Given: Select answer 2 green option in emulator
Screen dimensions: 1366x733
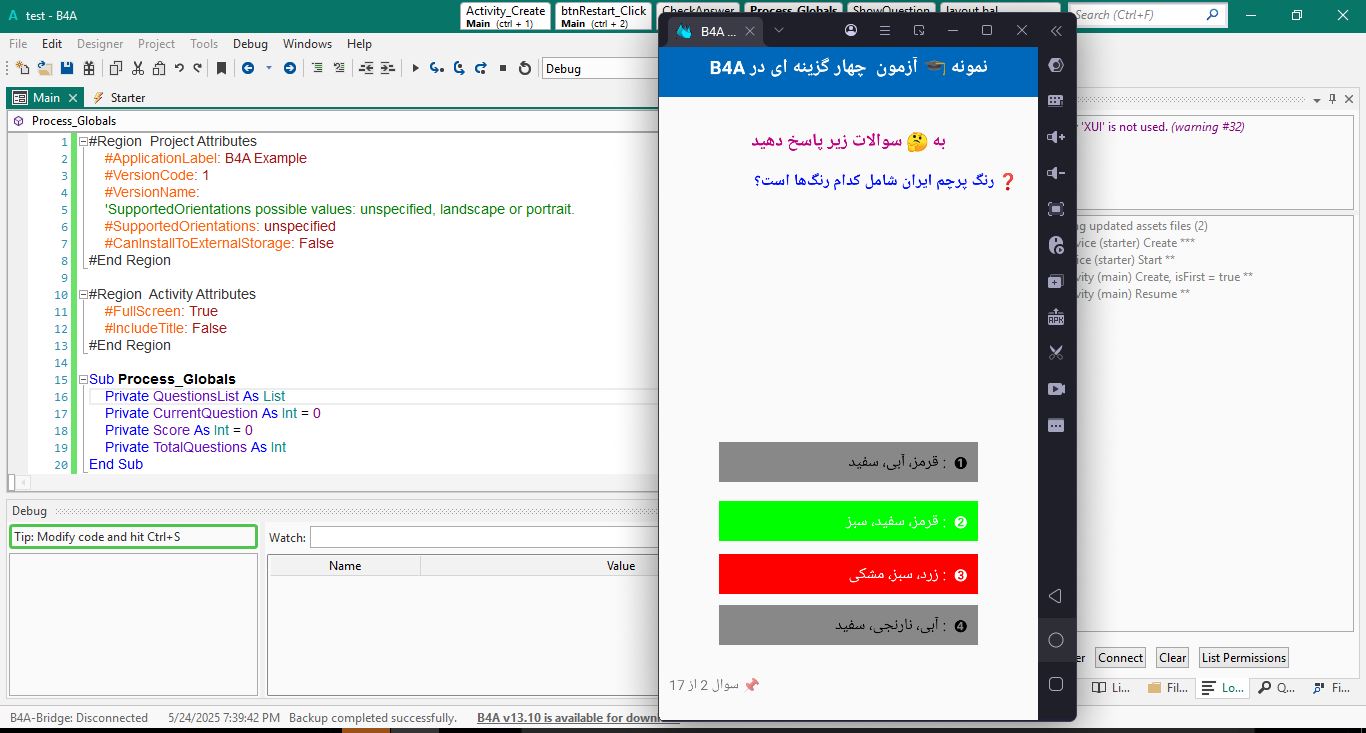Looking at the screenshot, I should coord(848,521).
